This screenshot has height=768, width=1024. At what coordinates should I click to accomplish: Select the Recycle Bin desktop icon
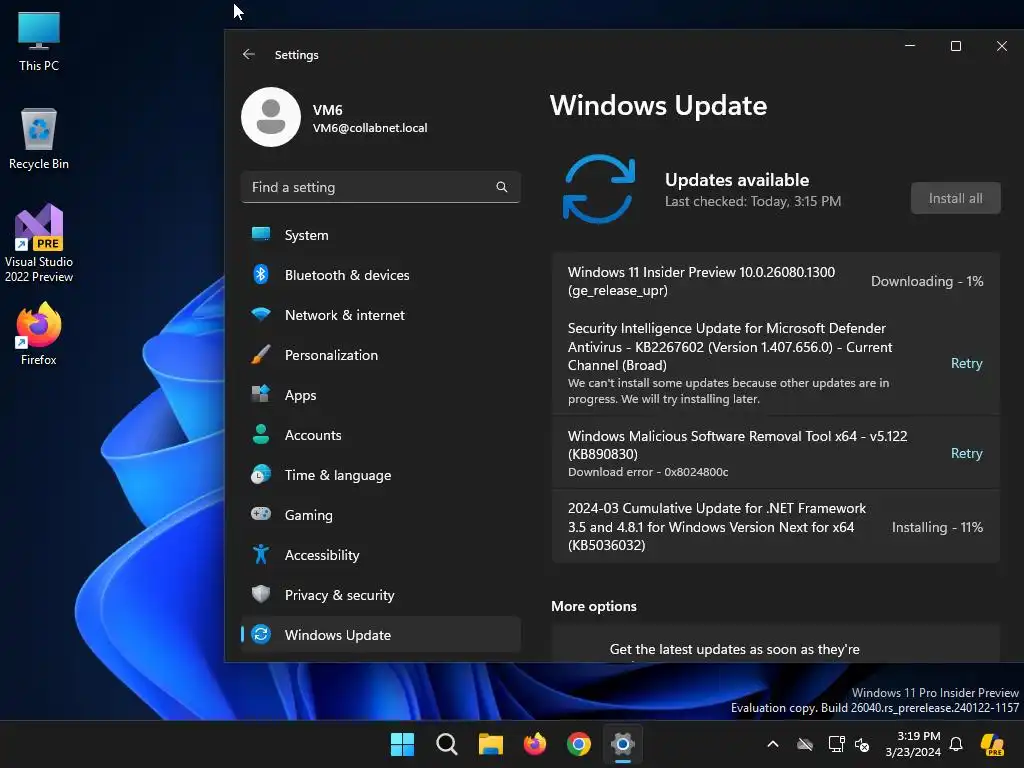coord(39,139)
